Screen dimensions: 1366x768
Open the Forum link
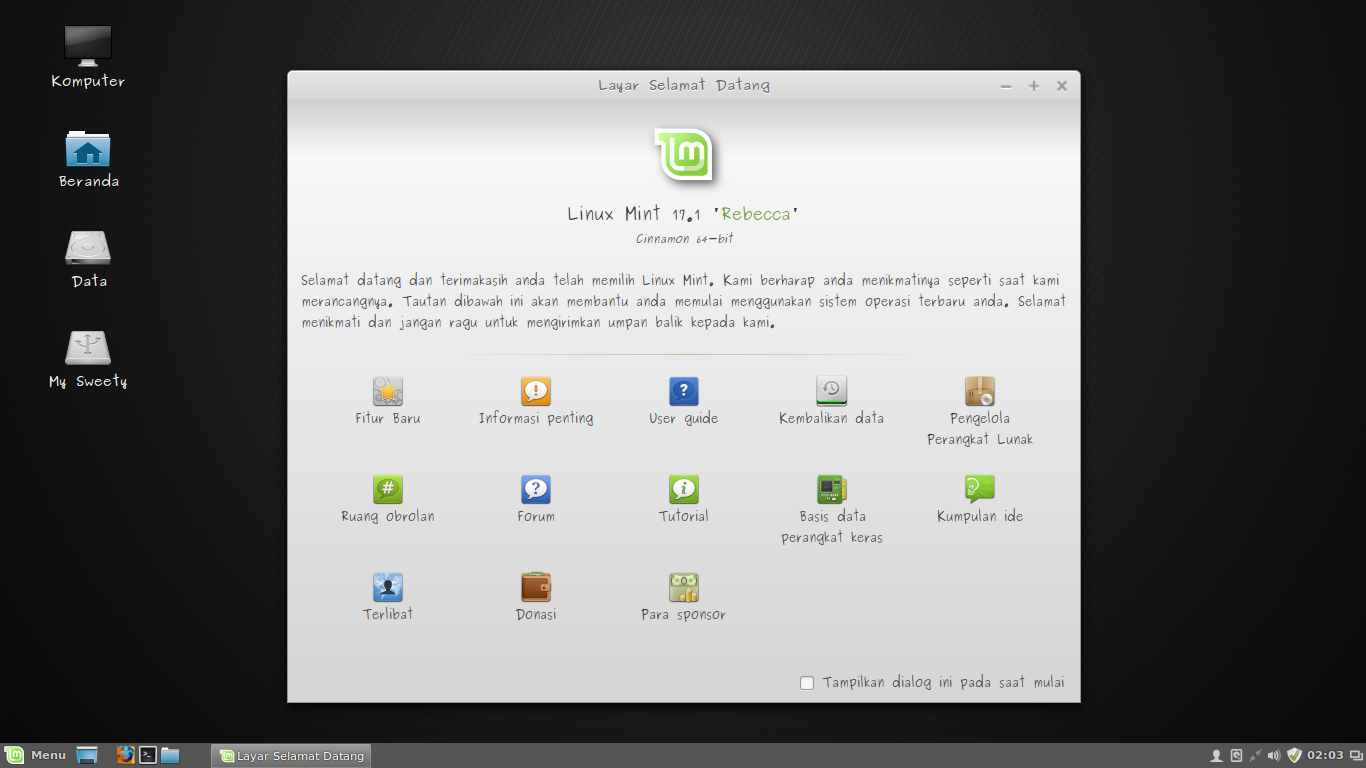click(536, 499)
